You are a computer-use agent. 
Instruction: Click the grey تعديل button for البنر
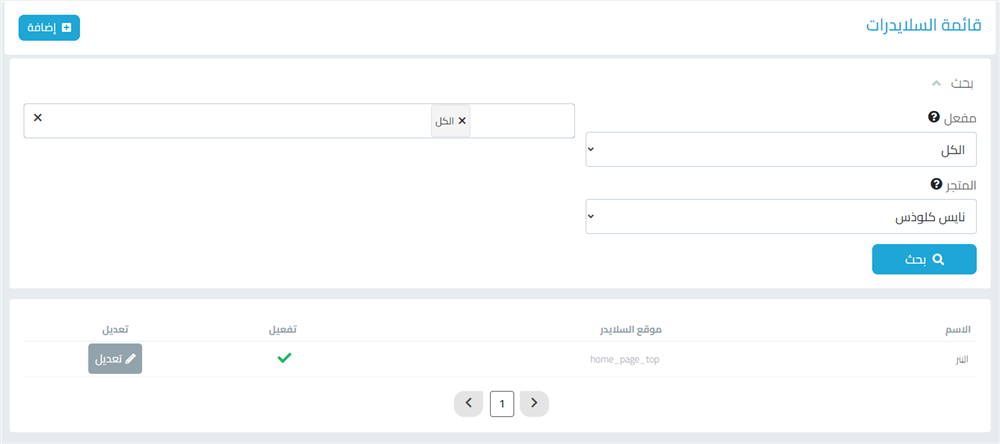point(115,358)
